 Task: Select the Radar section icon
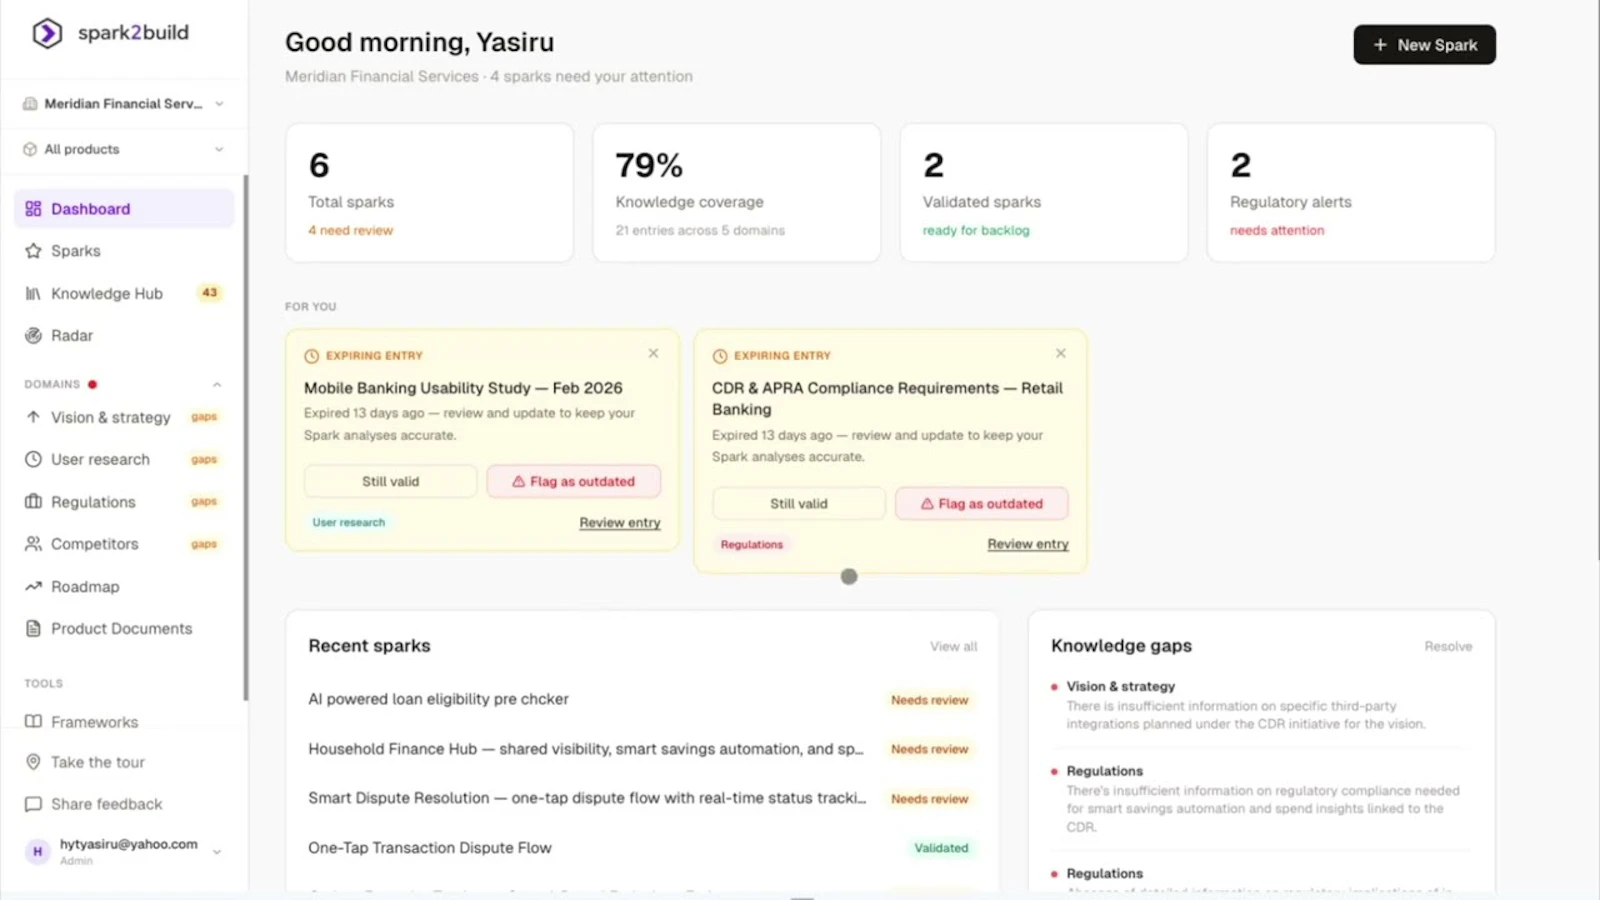(33, 335)
